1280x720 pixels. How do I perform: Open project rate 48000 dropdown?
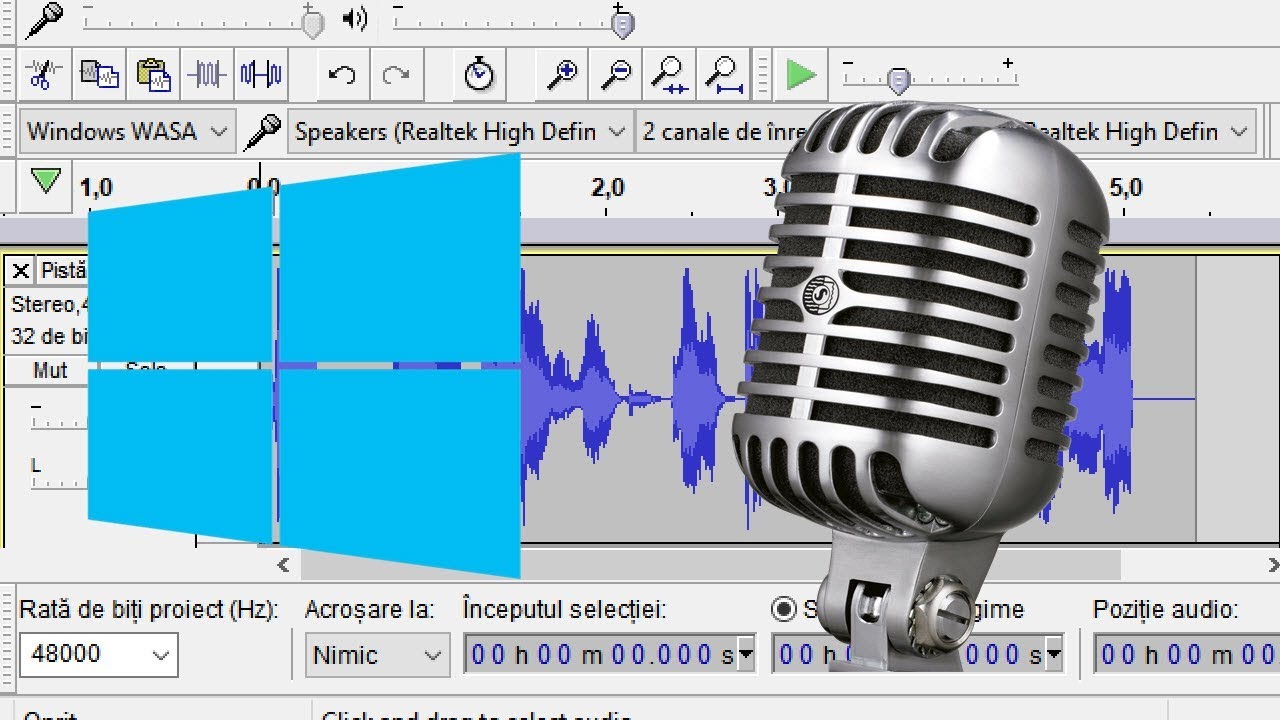[99, 655]
